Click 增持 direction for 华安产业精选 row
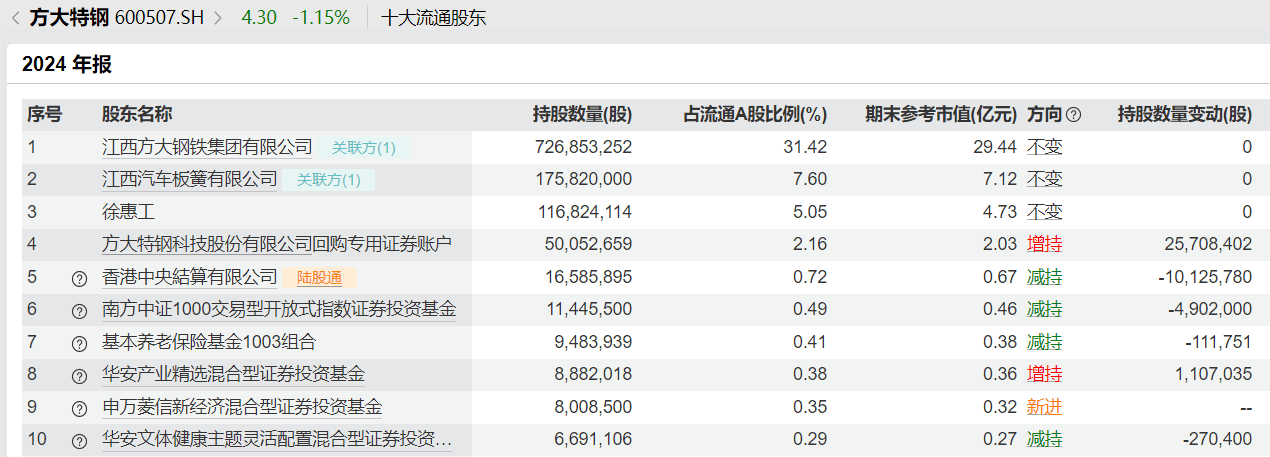Image resolution: width=1270 pixels, height=457 pixels. tap(1045, 374)
